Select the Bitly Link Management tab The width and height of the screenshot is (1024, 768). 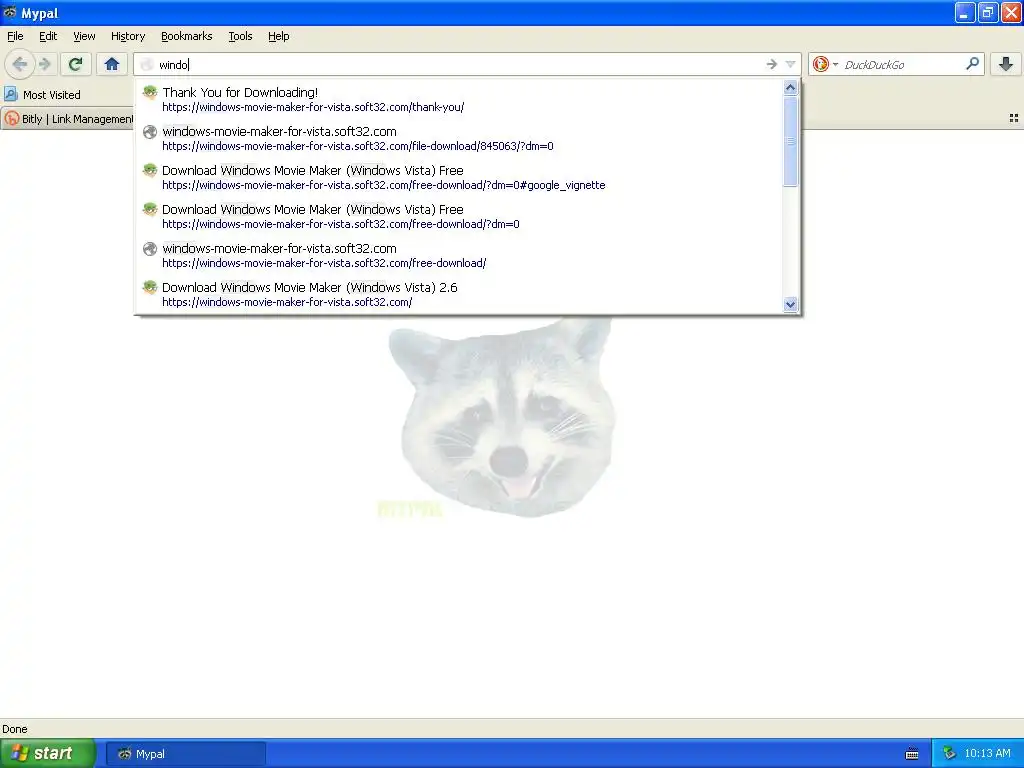[68, 119]
